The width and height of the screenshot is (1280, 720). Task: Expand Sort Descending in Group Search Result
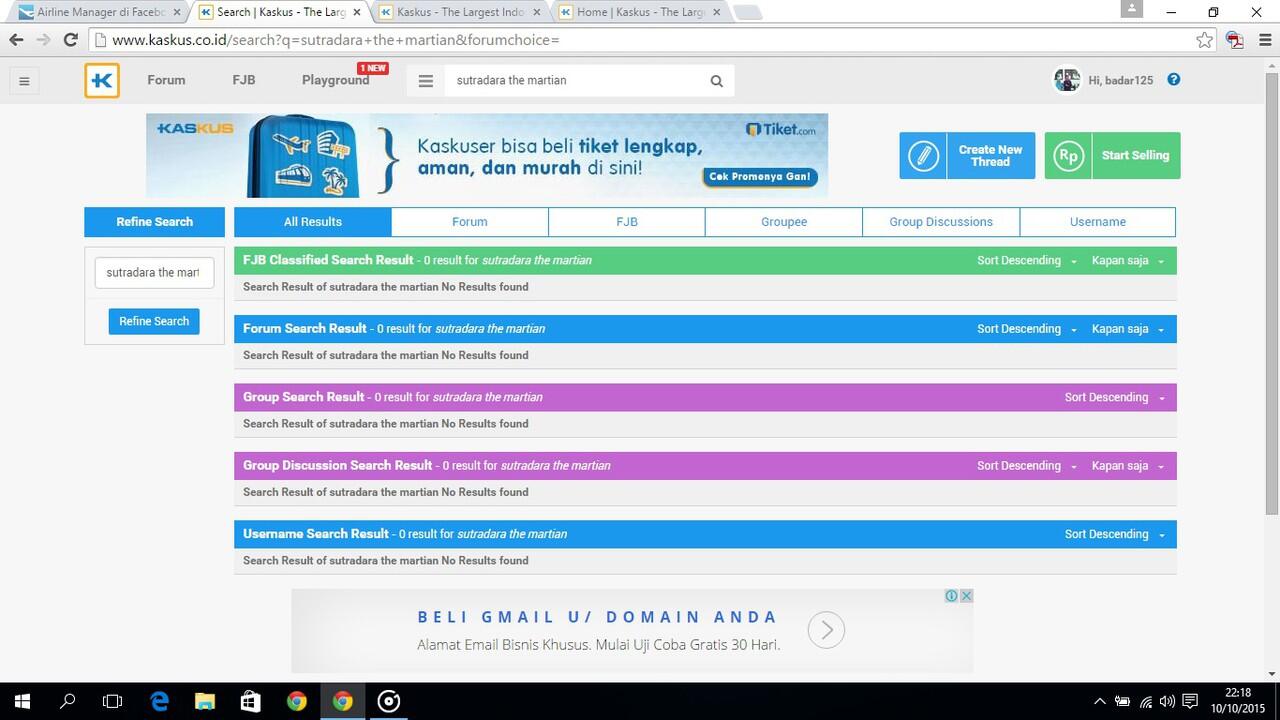1115,398
